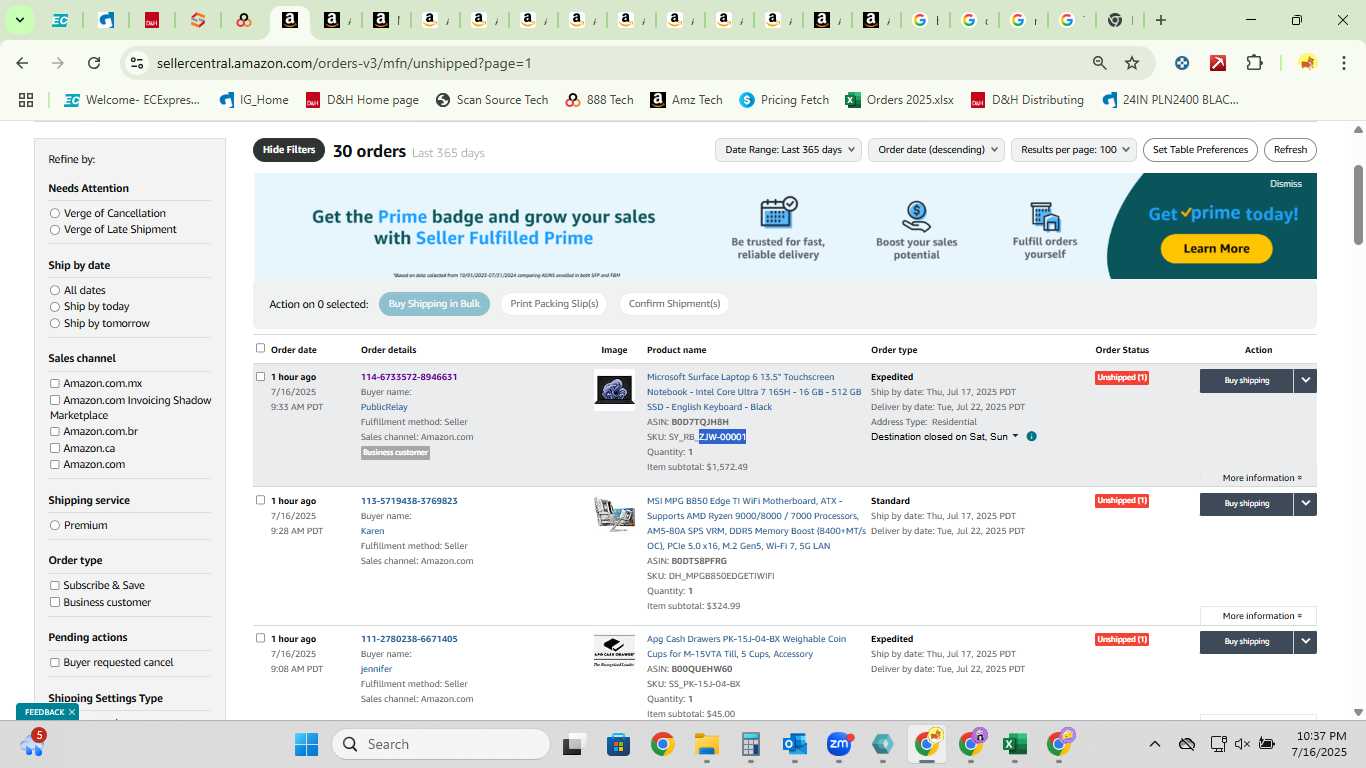Image resolution: width=1366 pixels, height=768 pixels.
Task: Open the red arrow extension icon
Action: 1218,63
